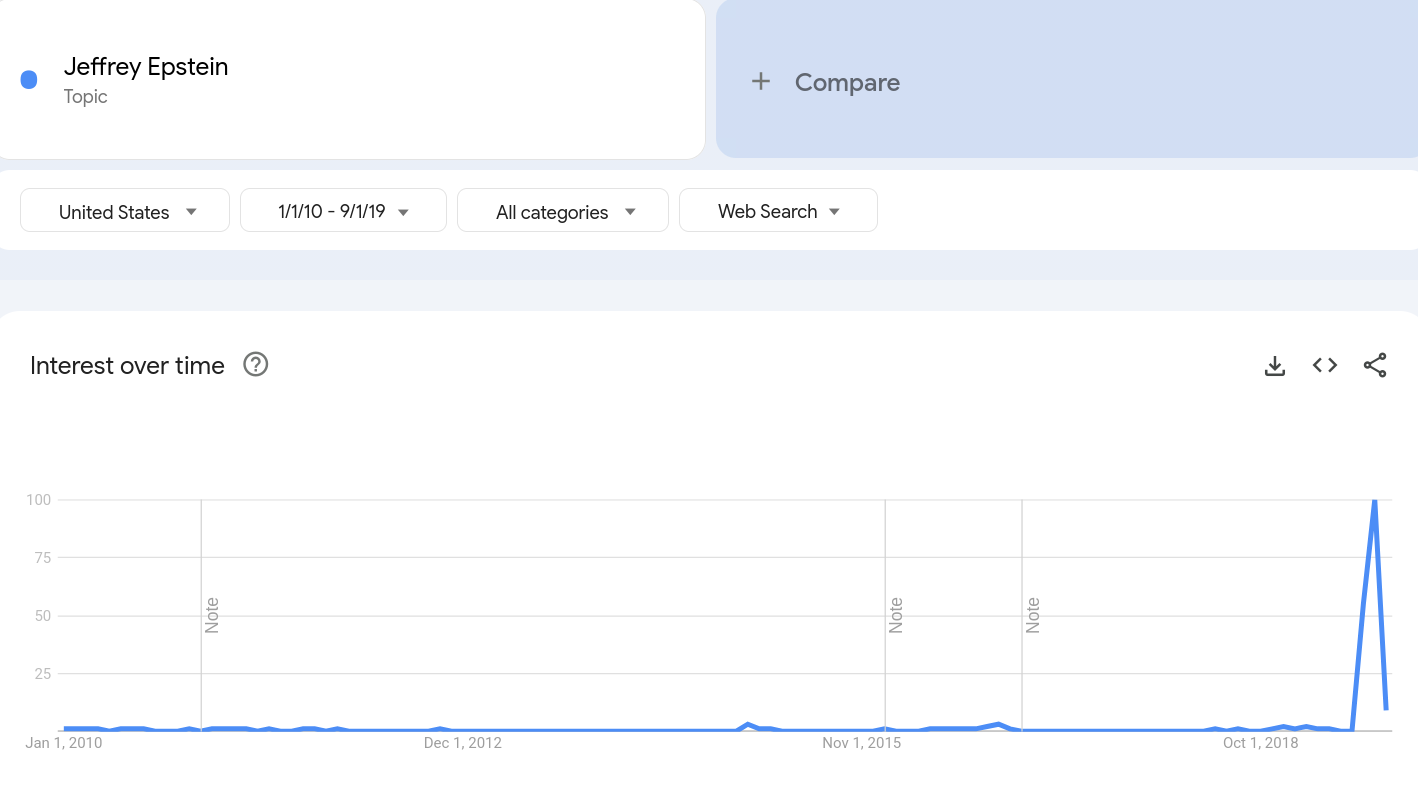
Task: Download the interest over time data
Action: (x=1275, y=366)
